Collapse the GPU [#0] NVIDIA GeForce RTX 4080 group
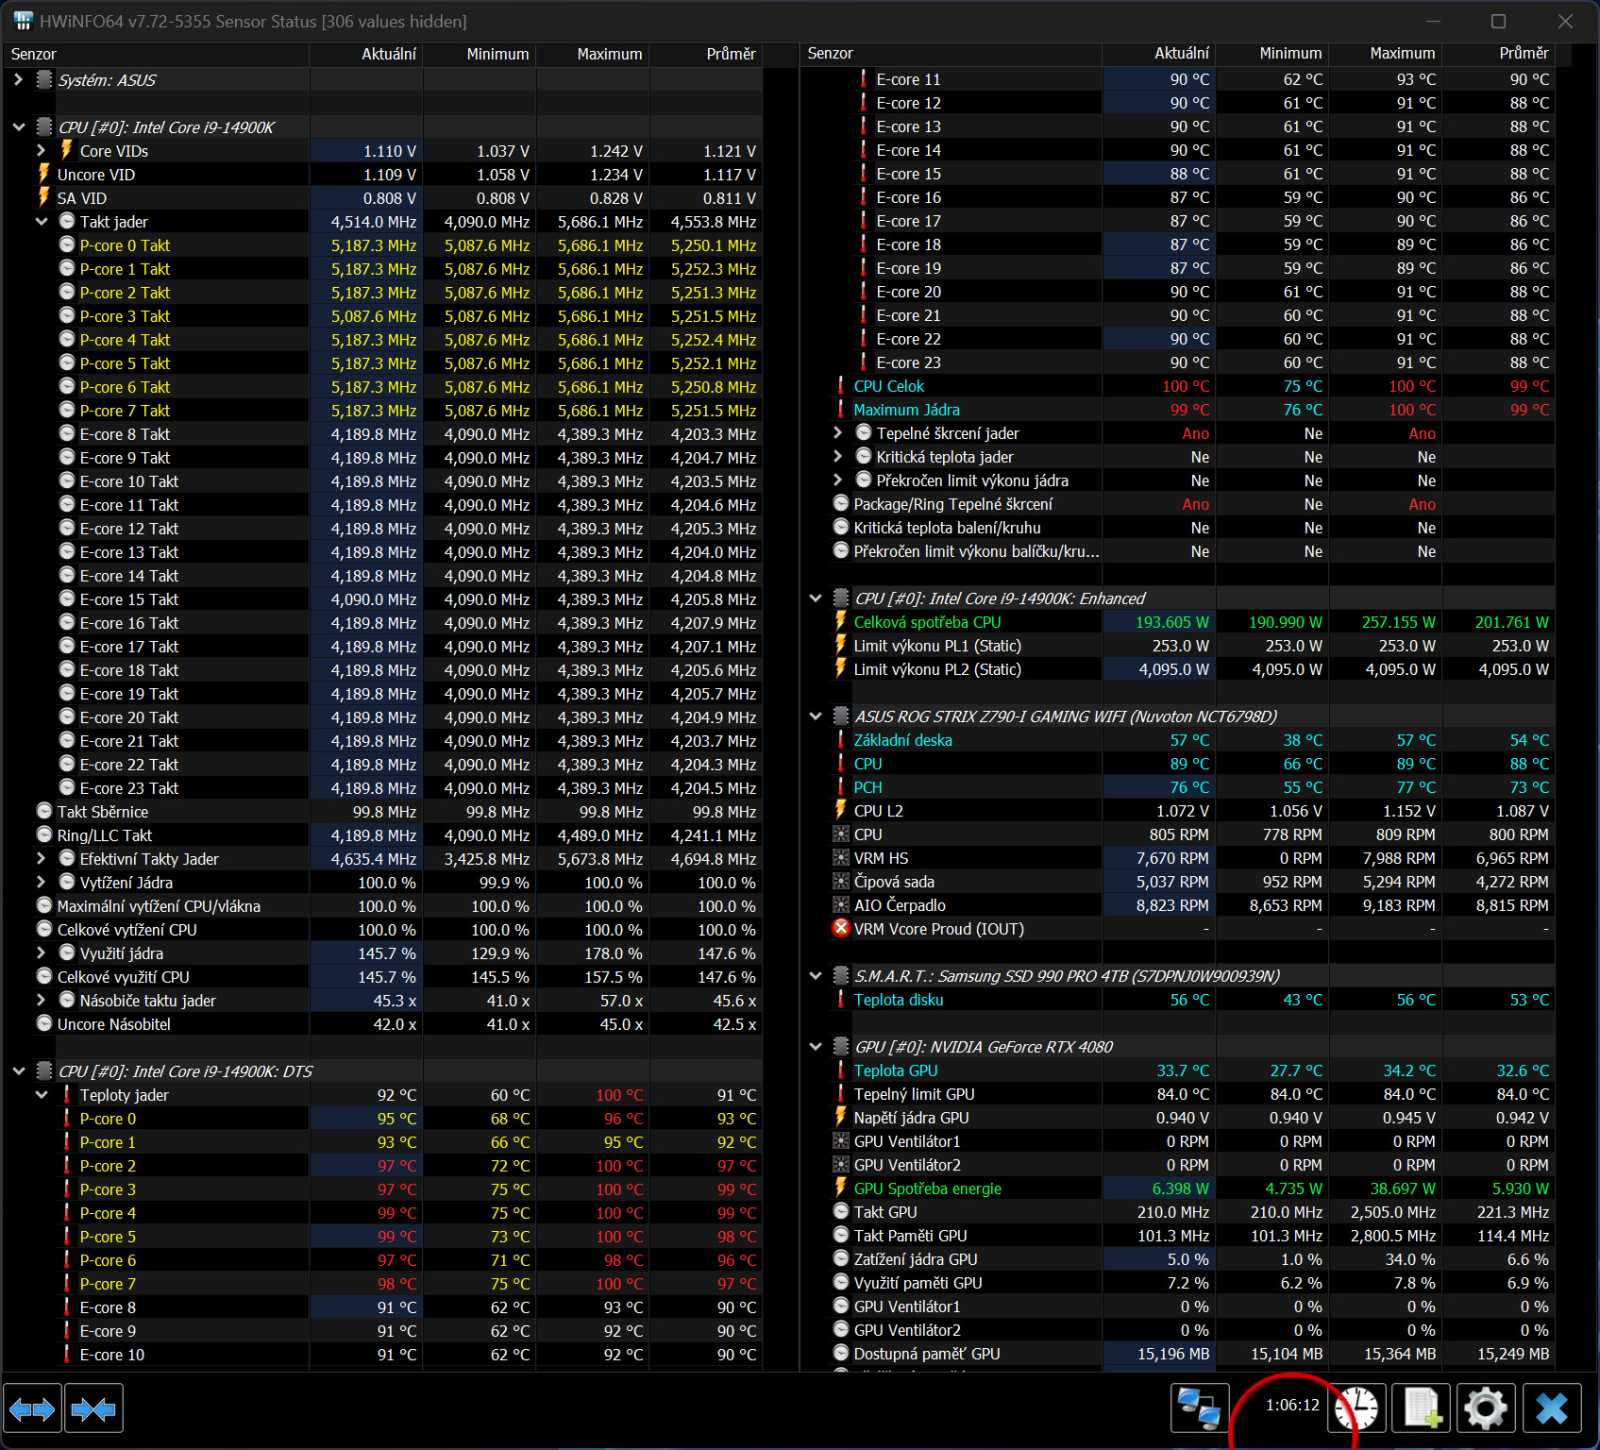The image size is (1600, 1450). [x=815, y=1047]
